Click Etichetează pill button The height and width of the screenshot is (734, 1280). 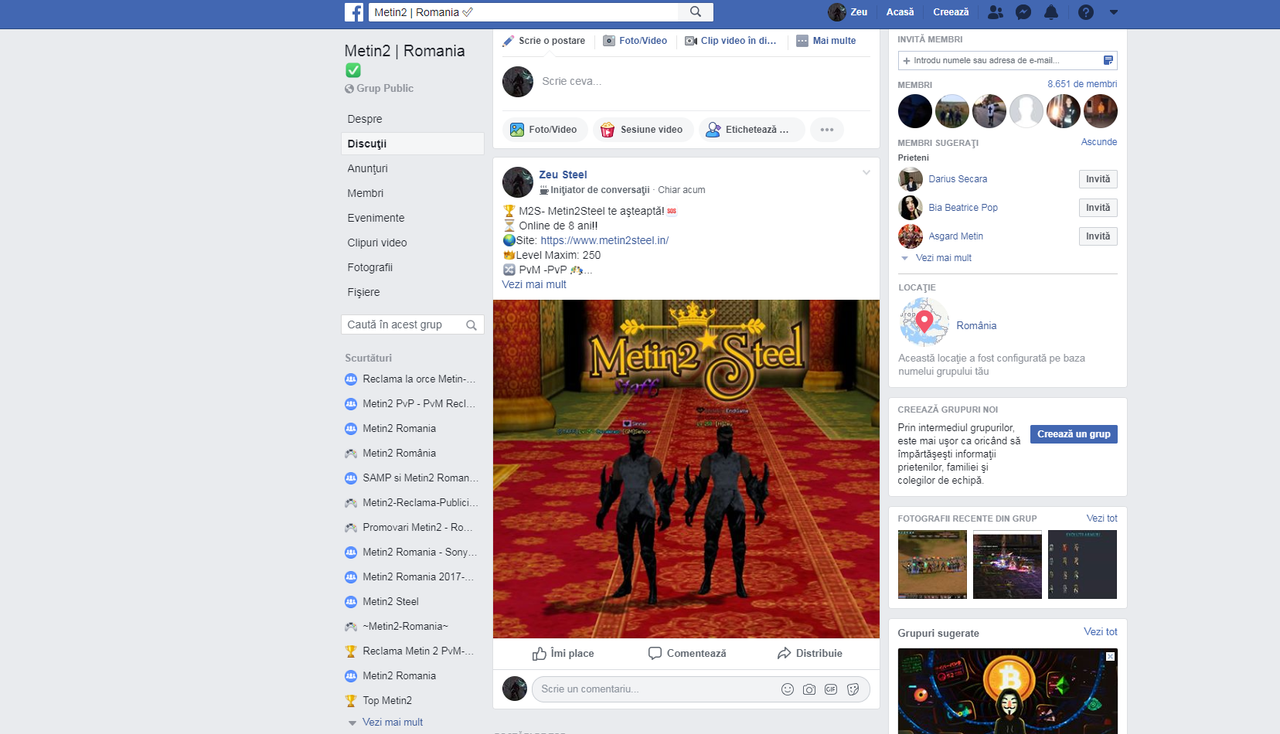(751, 130)
